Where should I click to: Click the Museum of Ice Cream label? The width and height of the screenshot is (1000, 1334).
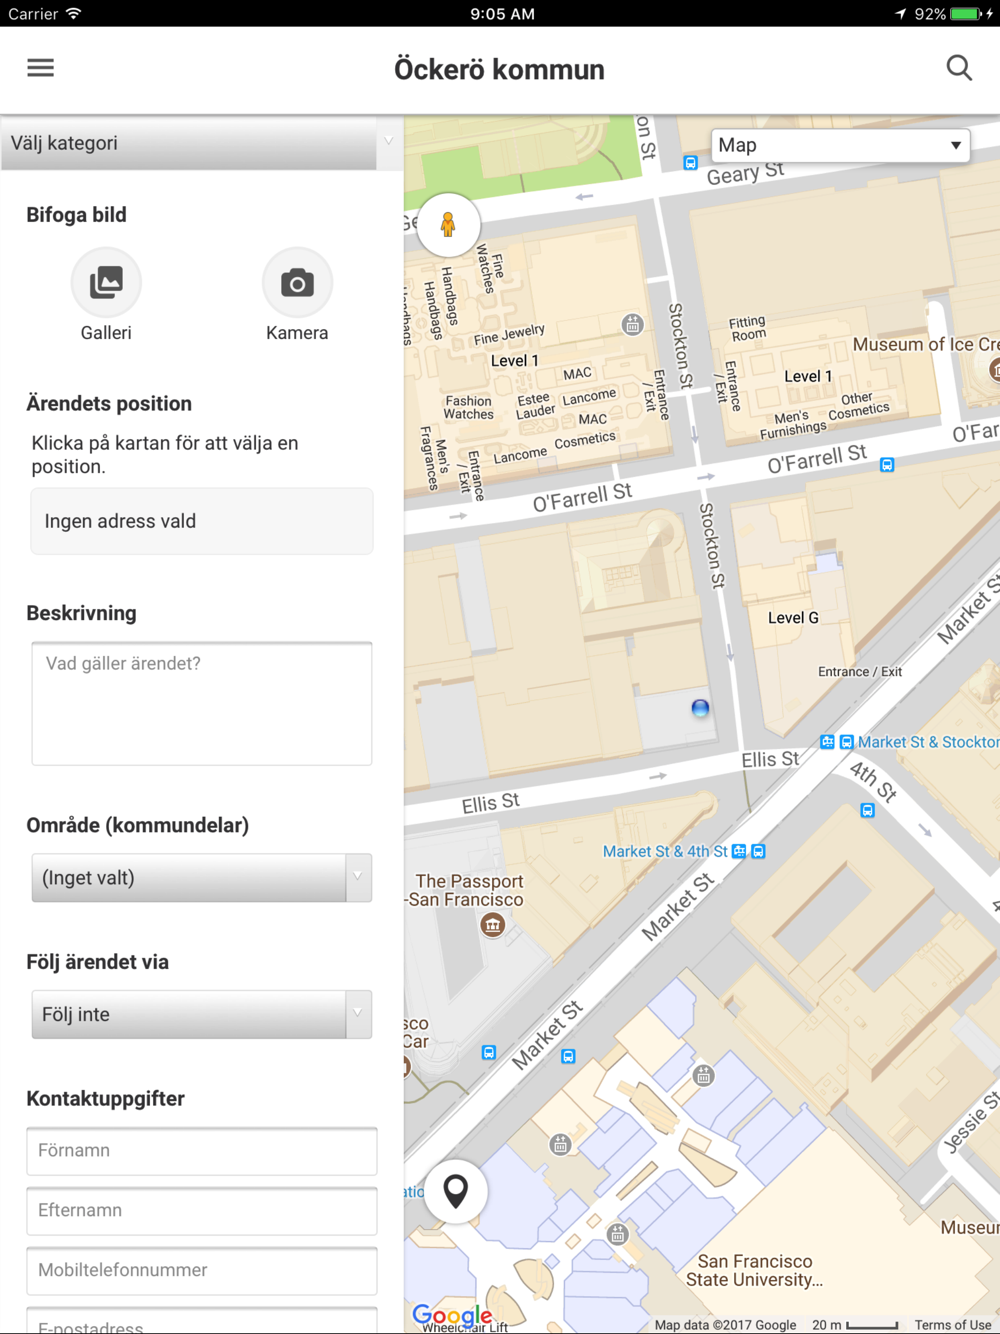point(925,344)
